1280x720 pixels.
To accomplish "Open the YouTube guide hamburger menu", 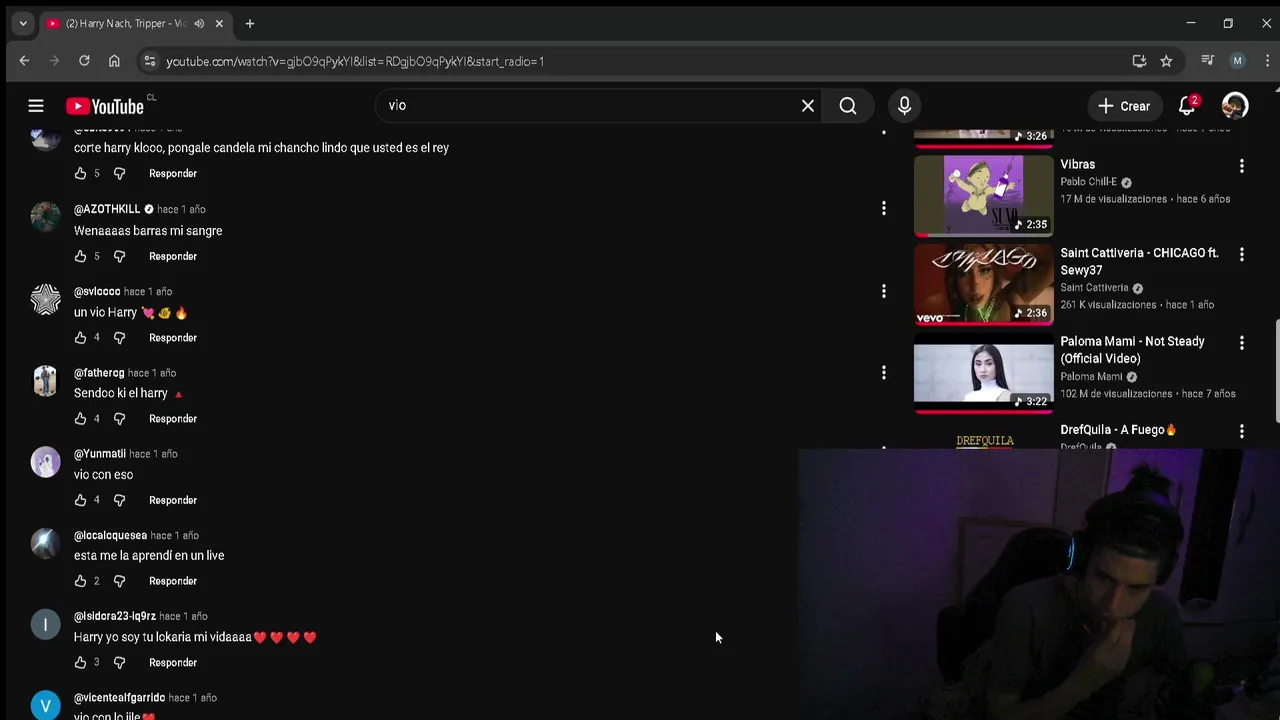I will tap(36, 106).
